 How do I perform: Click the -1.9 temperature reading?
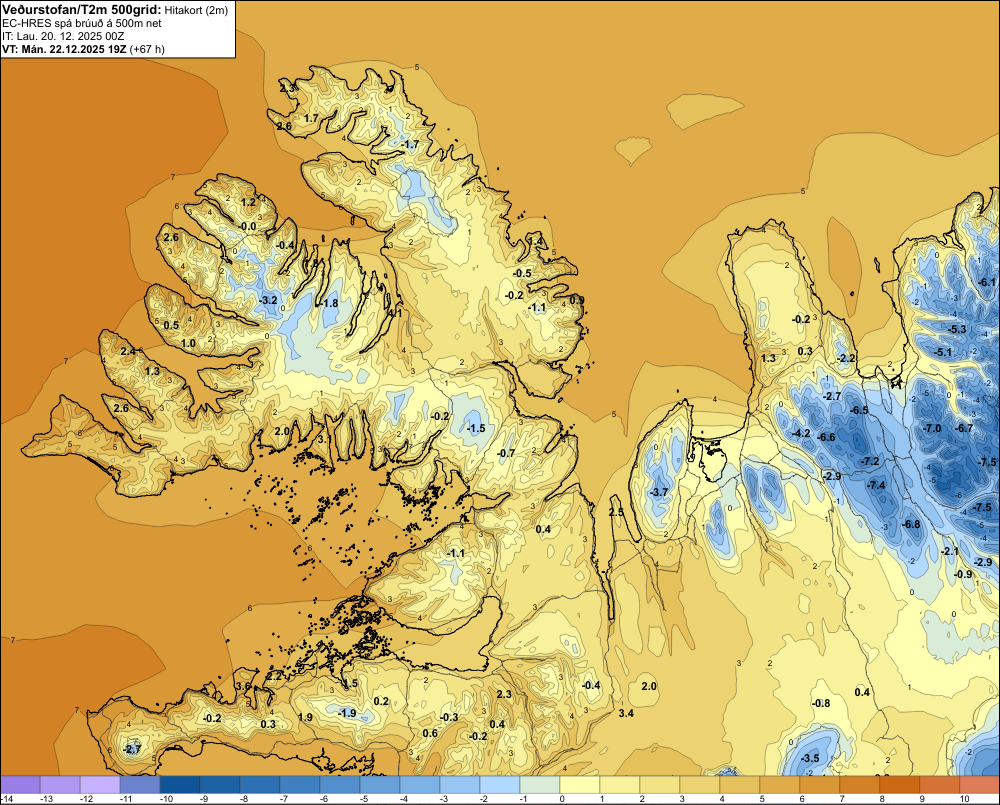(x=347, y=713)
